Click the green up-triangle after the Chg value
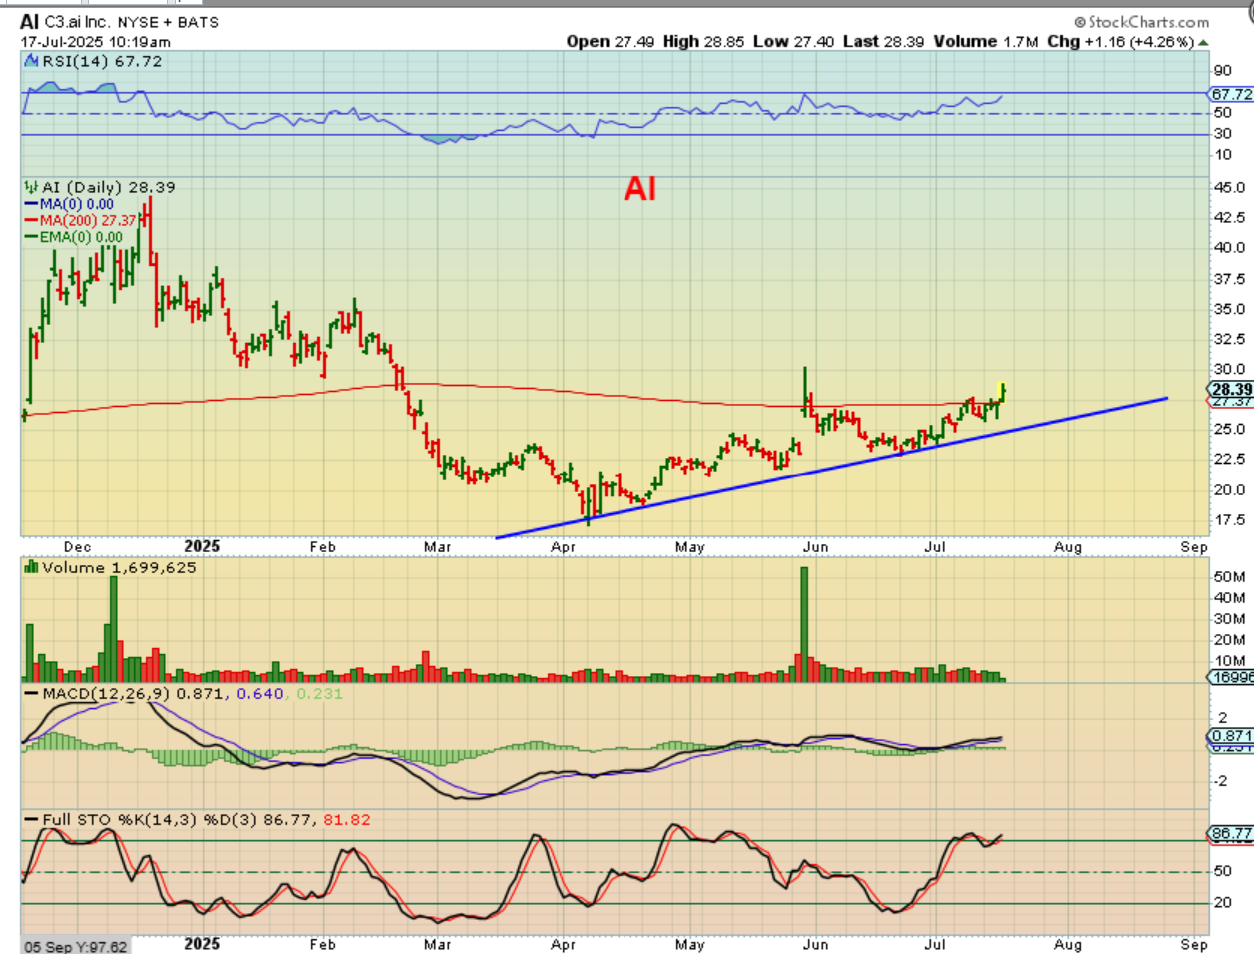The image size is (1254, 954). (1202, 42)
